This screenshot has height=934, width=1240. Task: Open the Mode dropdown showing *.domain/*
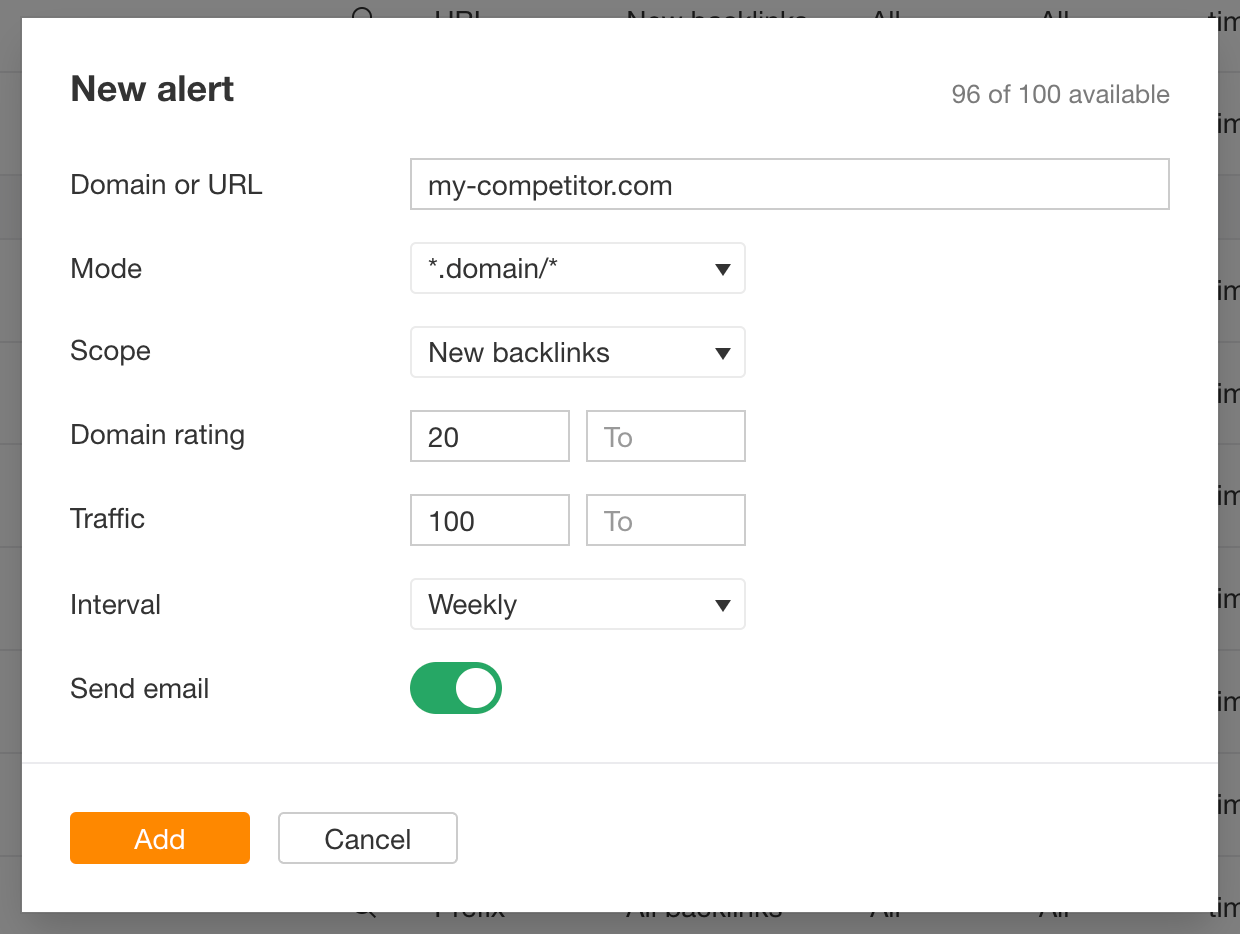[577, 268]
